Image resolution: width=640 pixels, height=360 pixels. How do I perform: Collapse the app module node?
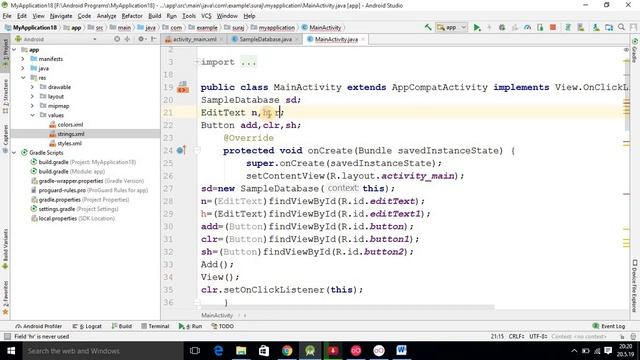pyautogui.click(x=14, y=49)
